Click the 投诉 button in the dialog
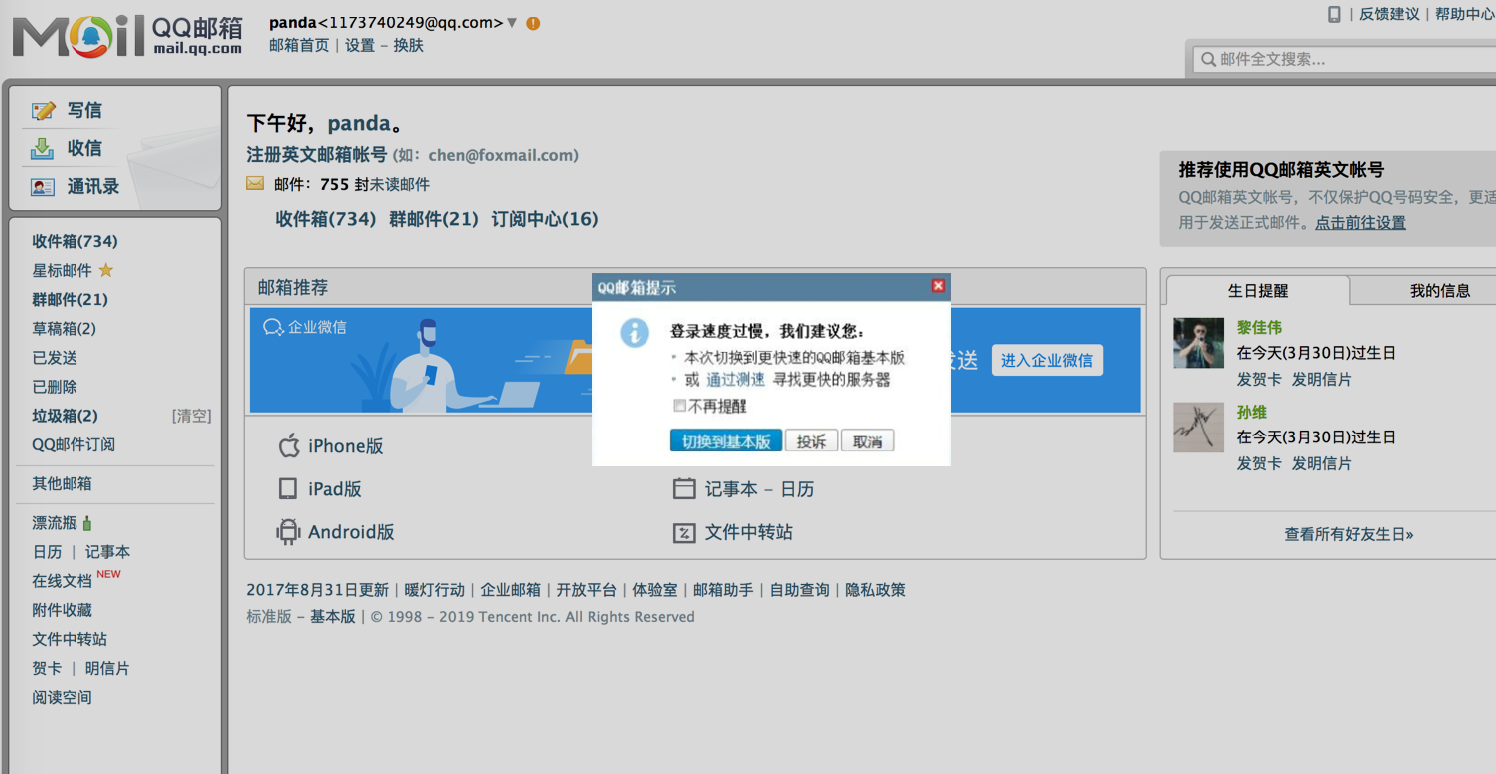Viewport: 1496px width, 774px height. pyautogui.click(x=811, y=441)
